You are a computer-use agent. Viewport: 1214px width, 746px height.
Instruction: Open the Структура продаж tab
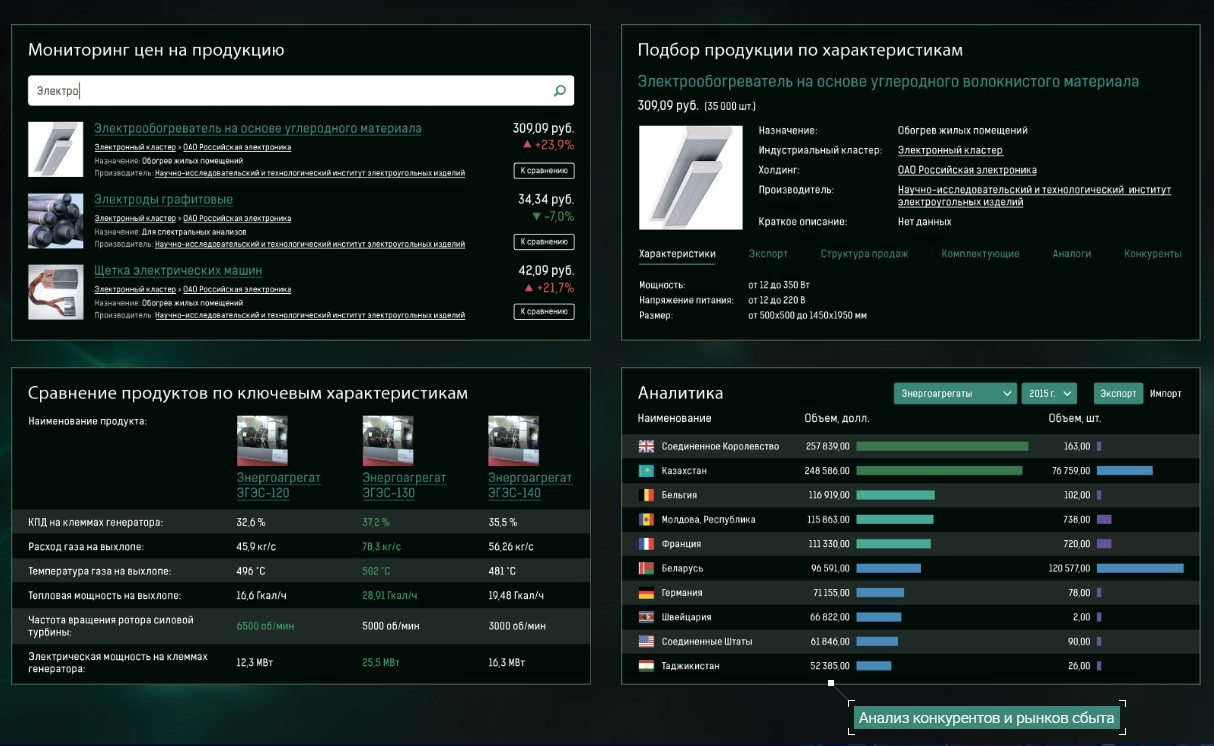pos(864,254)
